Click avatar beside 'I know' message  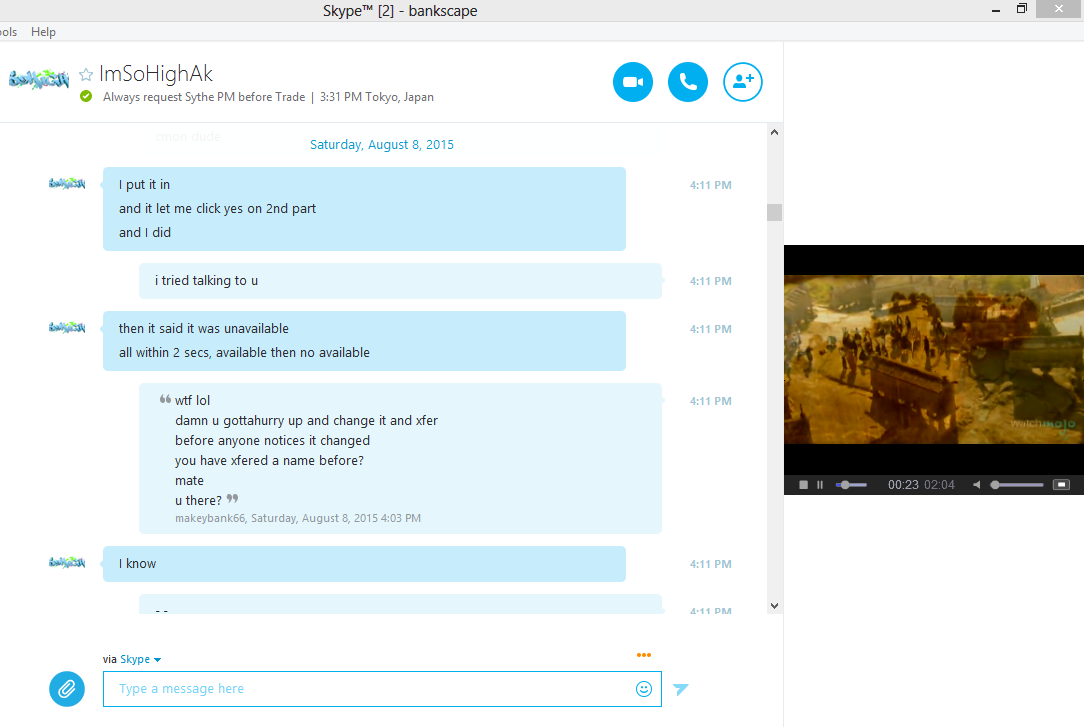pos(67,563)
